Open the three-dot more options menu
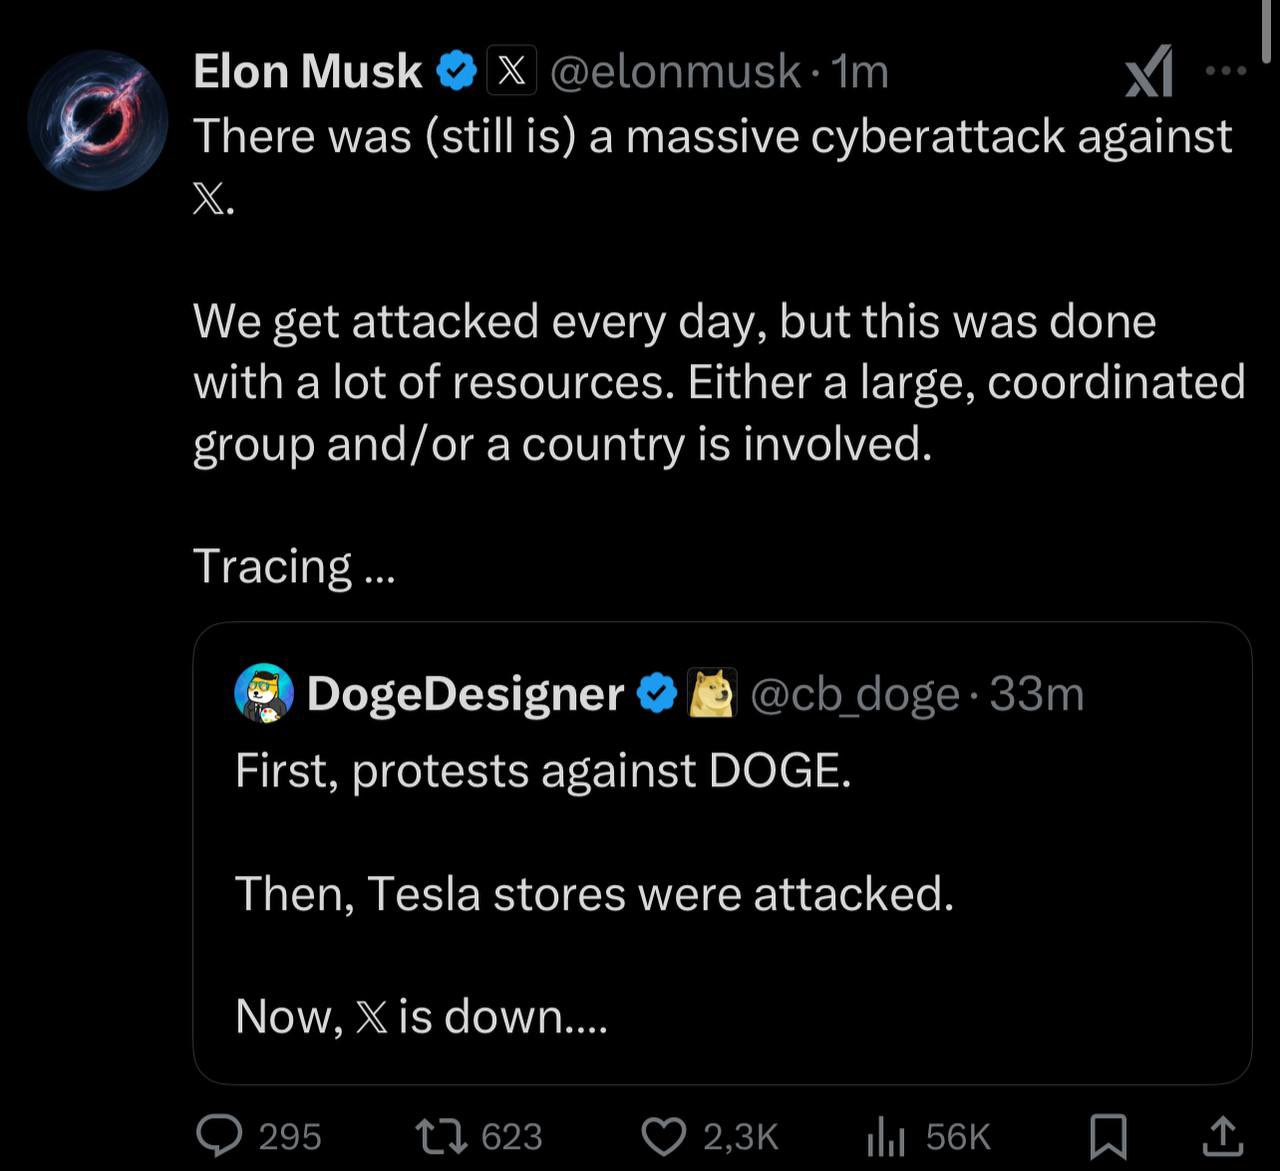Screen dimensions: 1280x1171 pyautogui.click(x=1226, y=71)
